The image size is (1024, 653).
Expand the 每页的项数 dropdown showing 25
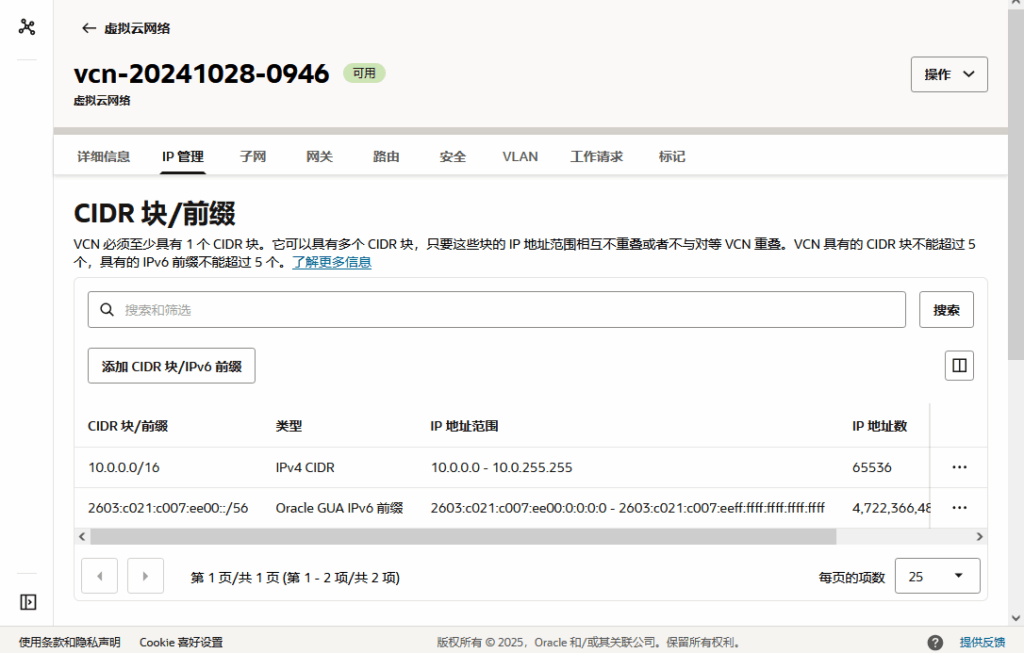click(937, 576)
